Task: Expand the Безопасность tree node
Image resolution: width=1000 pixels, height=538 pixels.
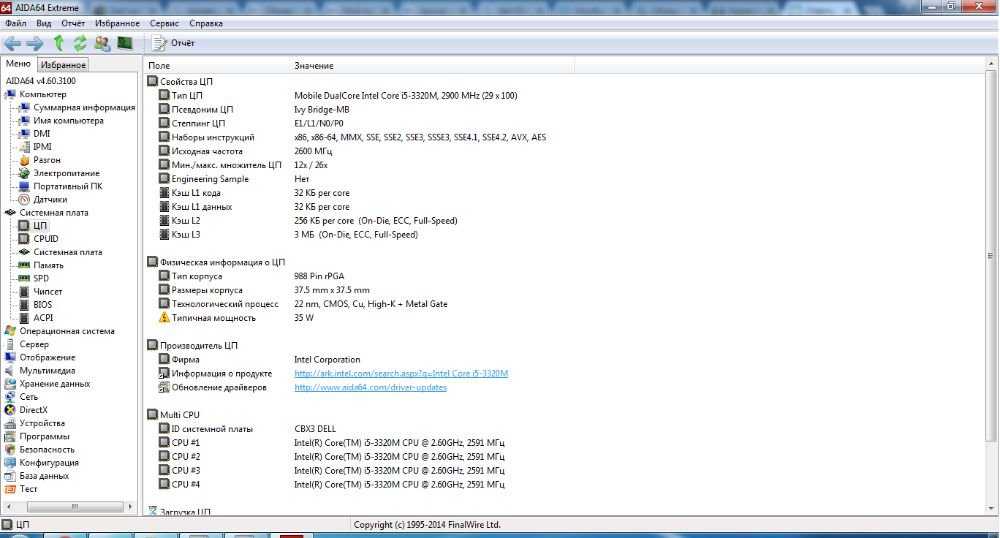Action: click(x=47, y=449)
